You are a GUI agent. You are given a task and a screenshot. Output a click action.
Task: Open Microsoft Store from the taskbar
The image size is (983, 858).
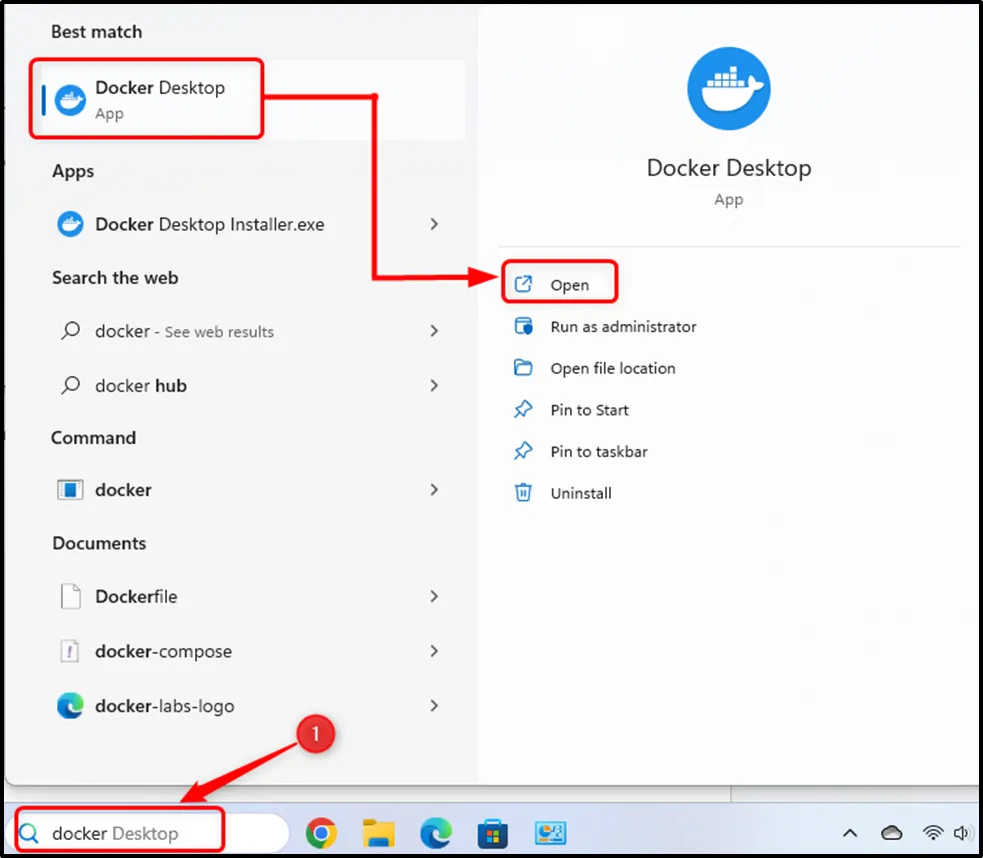coord(492,832)
